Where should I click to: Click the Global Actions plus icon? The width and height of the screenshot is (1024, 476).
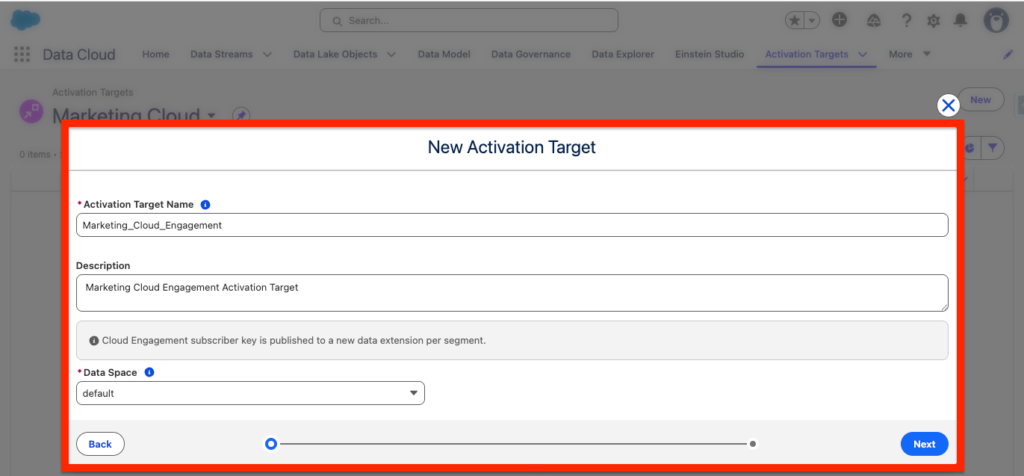click(x=840, y=20)
